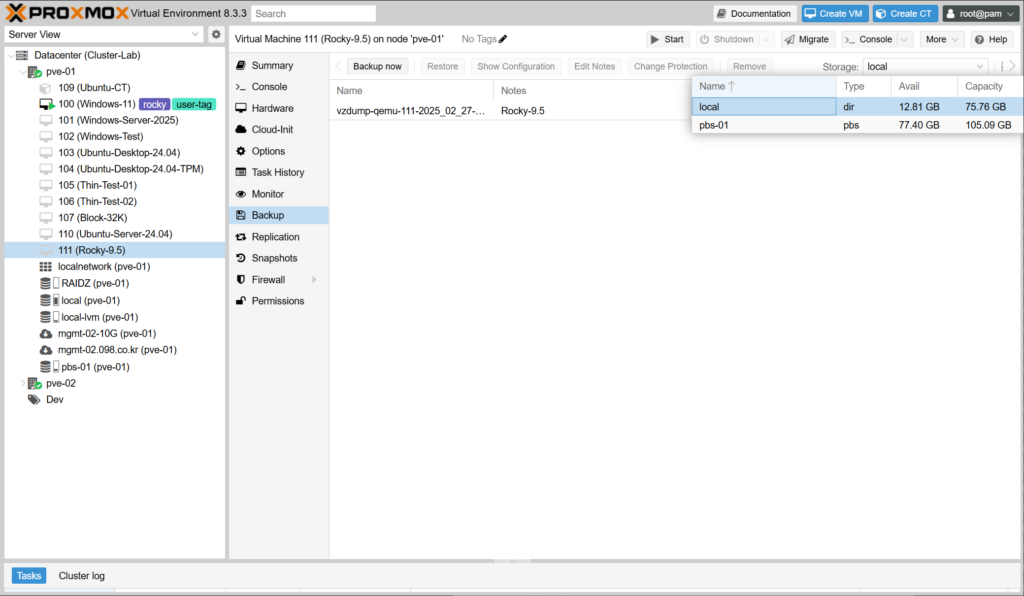Choose pbs-01 from the storage list

tap(716, 125)
